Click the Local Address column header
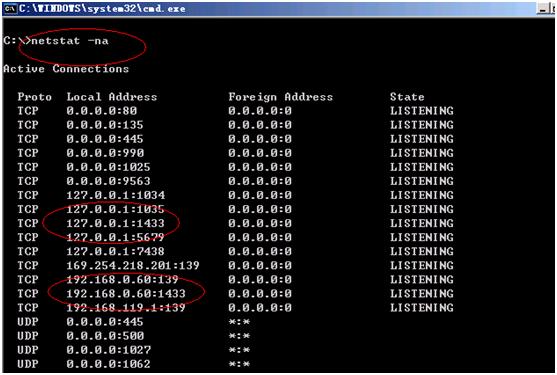The image size is (557, 375). [x=112, y=97]
